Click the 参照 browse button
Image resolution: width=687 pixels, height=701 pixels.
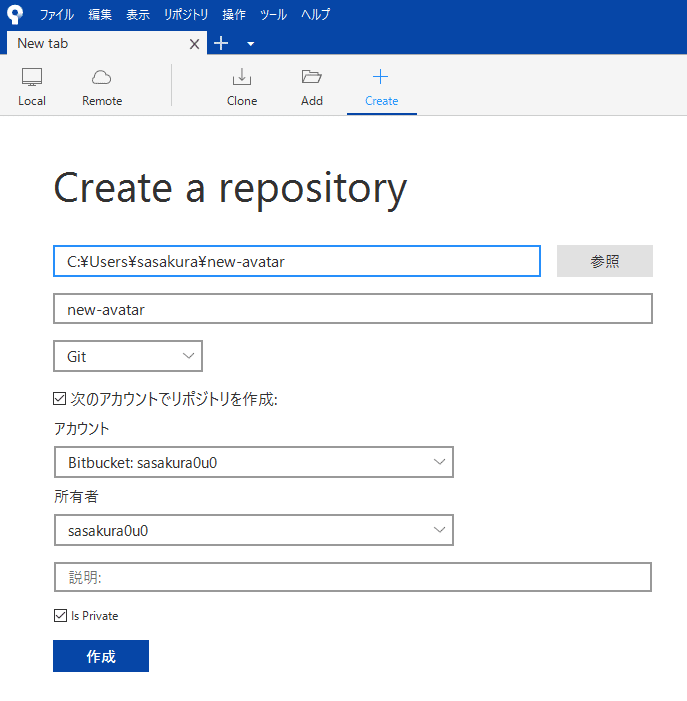(x=605, y=261)
